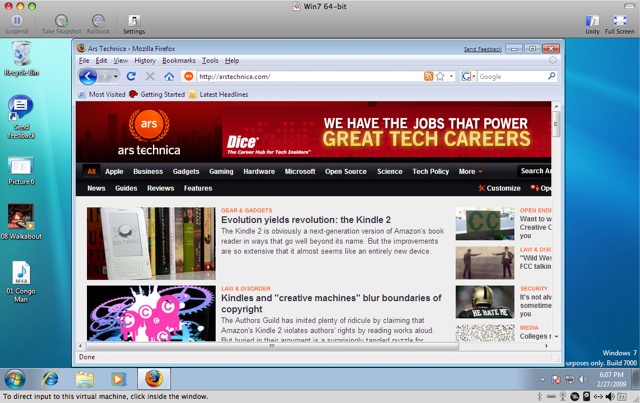
Task: Open Windows Media Player from taskbar
Action: 118,379
